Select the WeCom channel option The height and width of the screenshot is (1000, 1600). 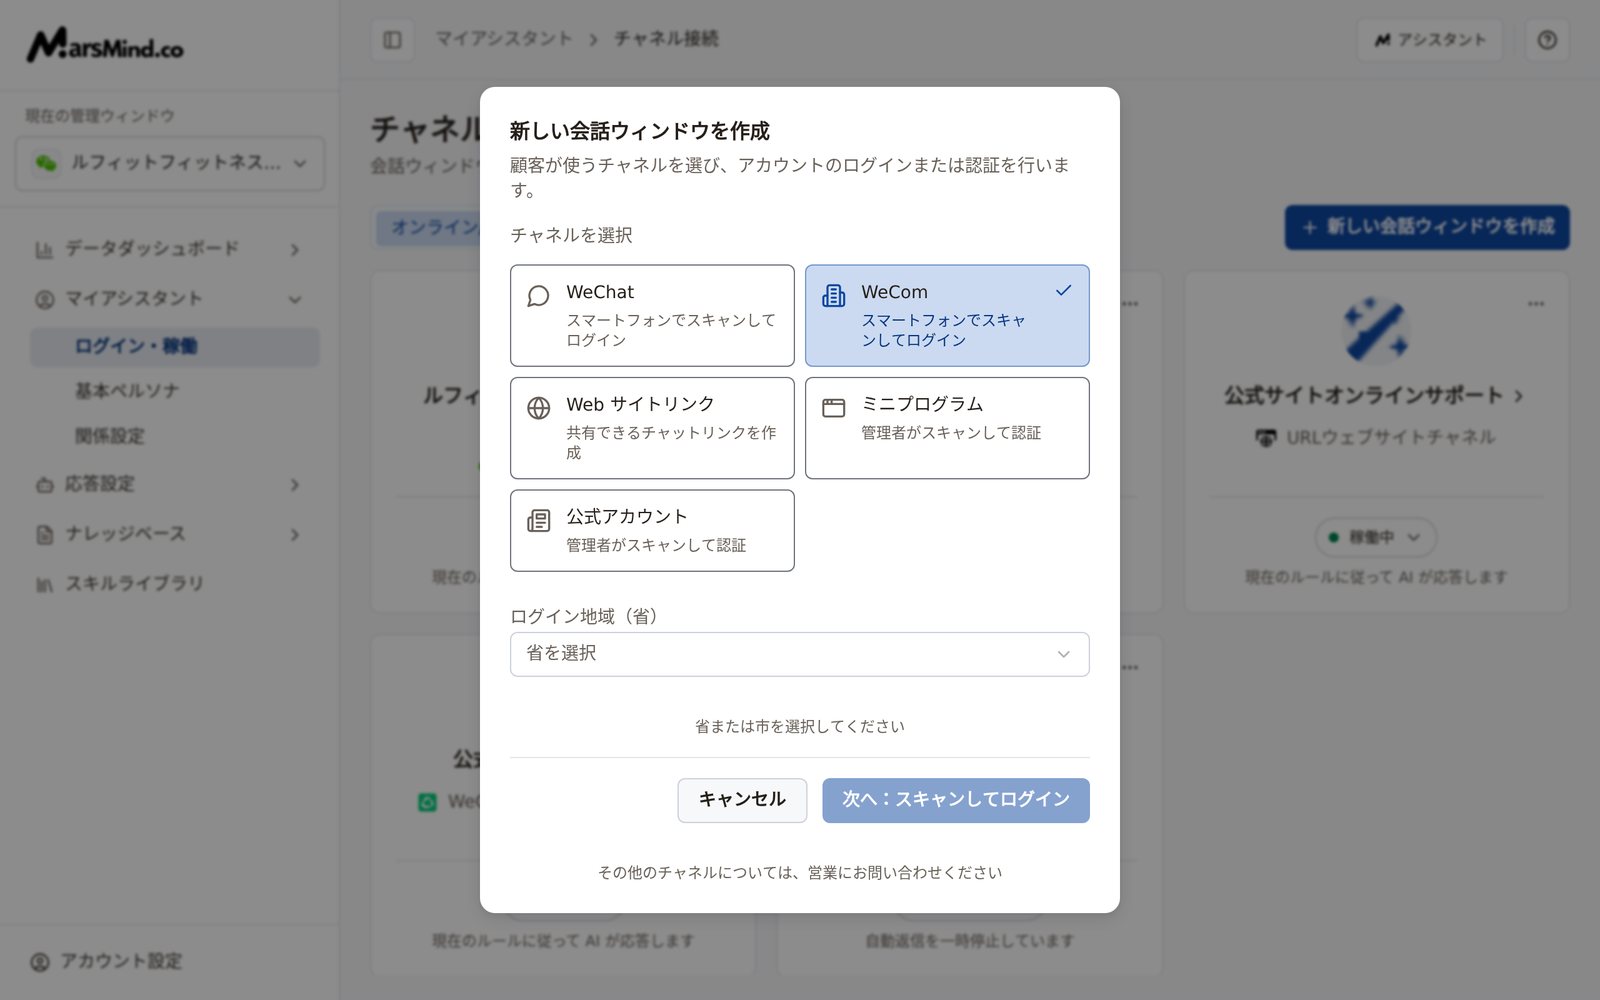(947, 315)
